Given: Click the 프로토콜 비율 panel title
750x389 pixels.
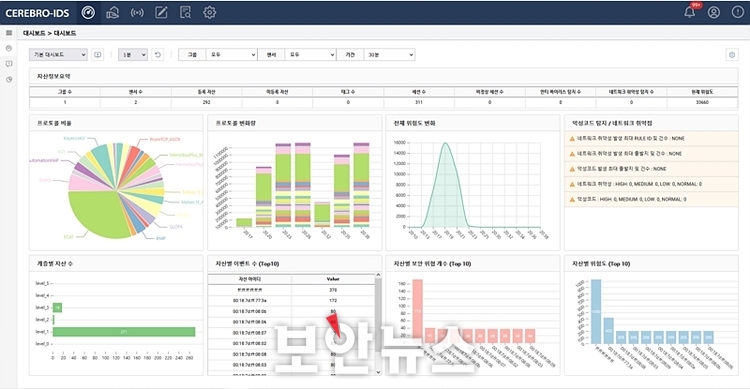Looking at the screenshot, I should click(54, 123).
